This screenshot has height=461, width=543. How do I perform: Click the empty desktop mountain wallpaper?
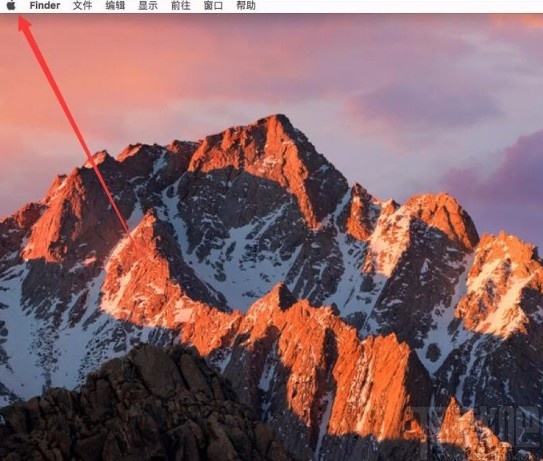point(272,237)
